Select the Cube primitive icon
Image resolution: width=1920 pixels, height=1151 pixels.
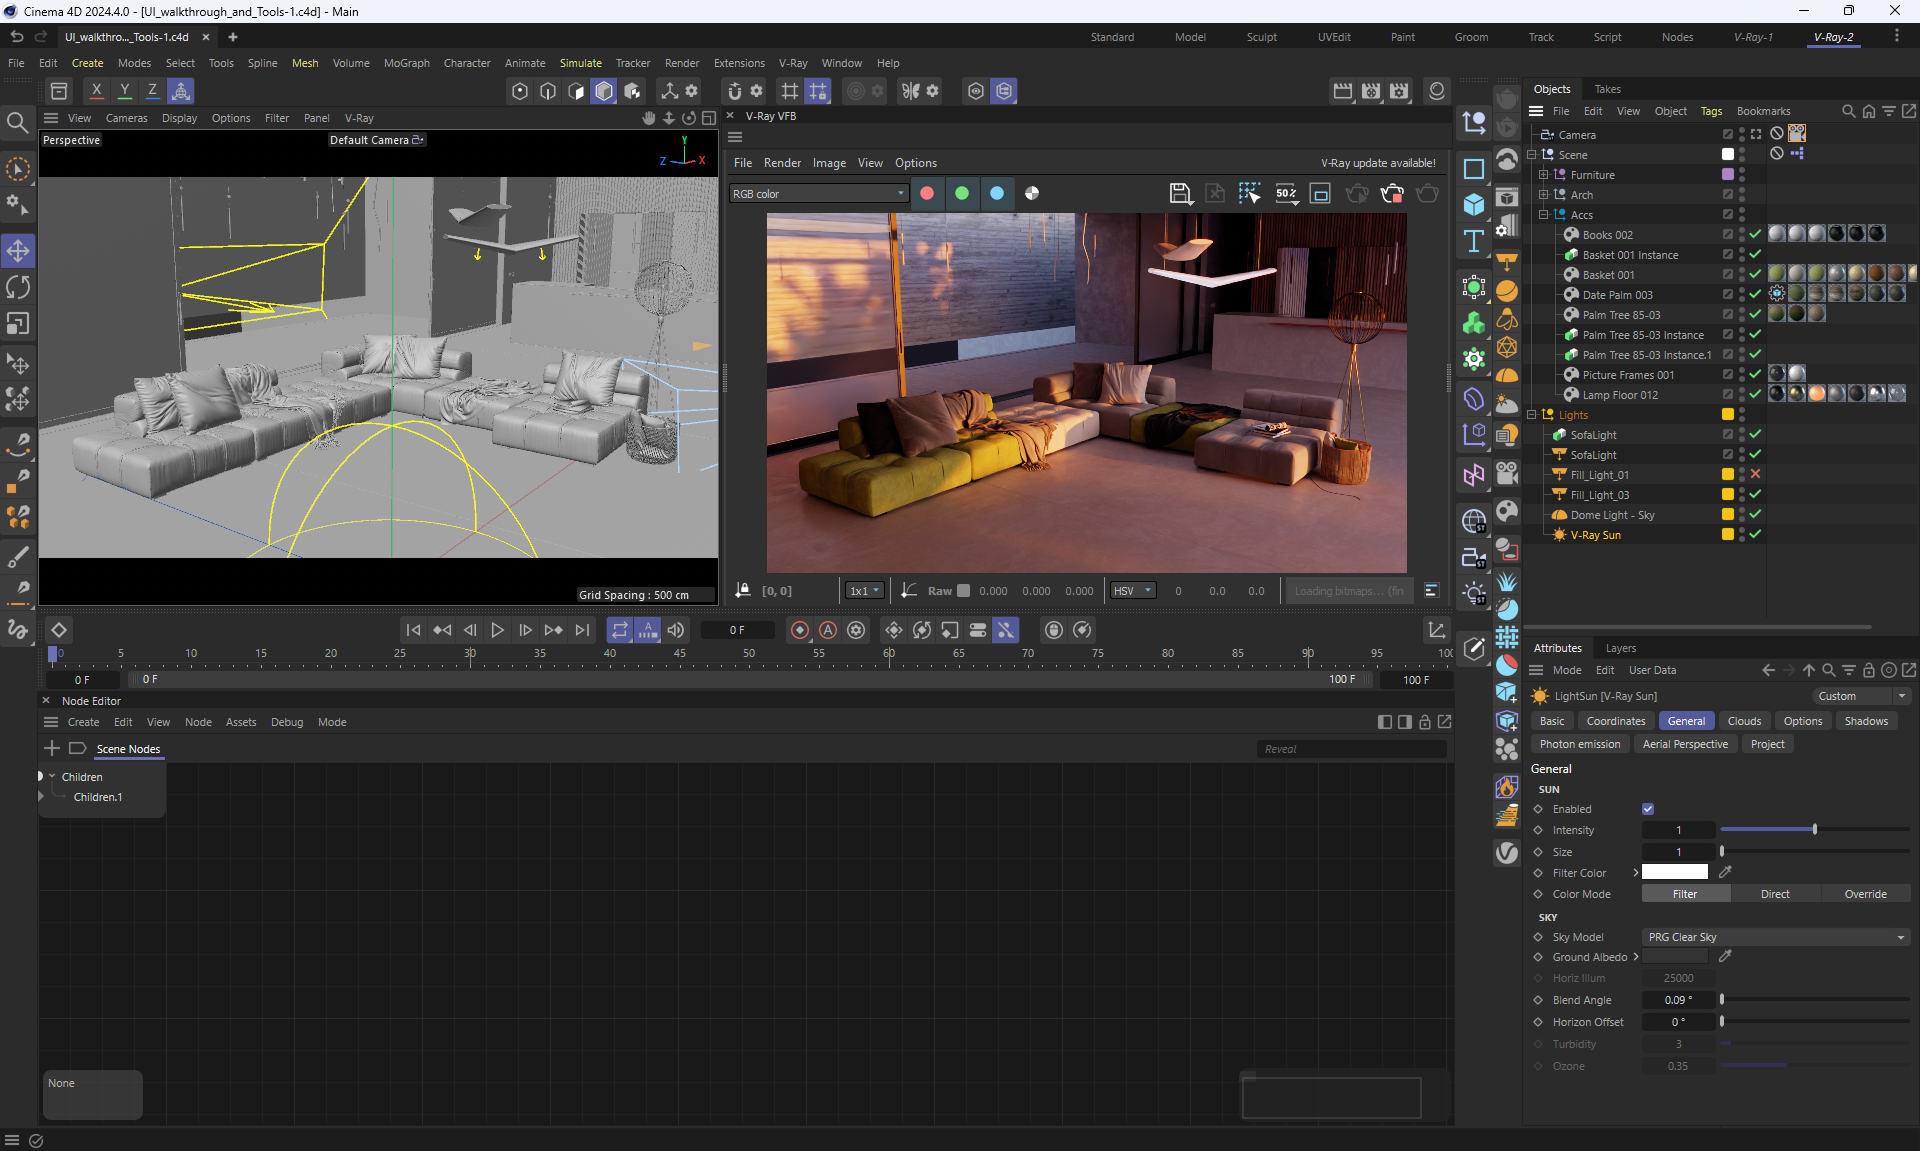coord(1473,205)
